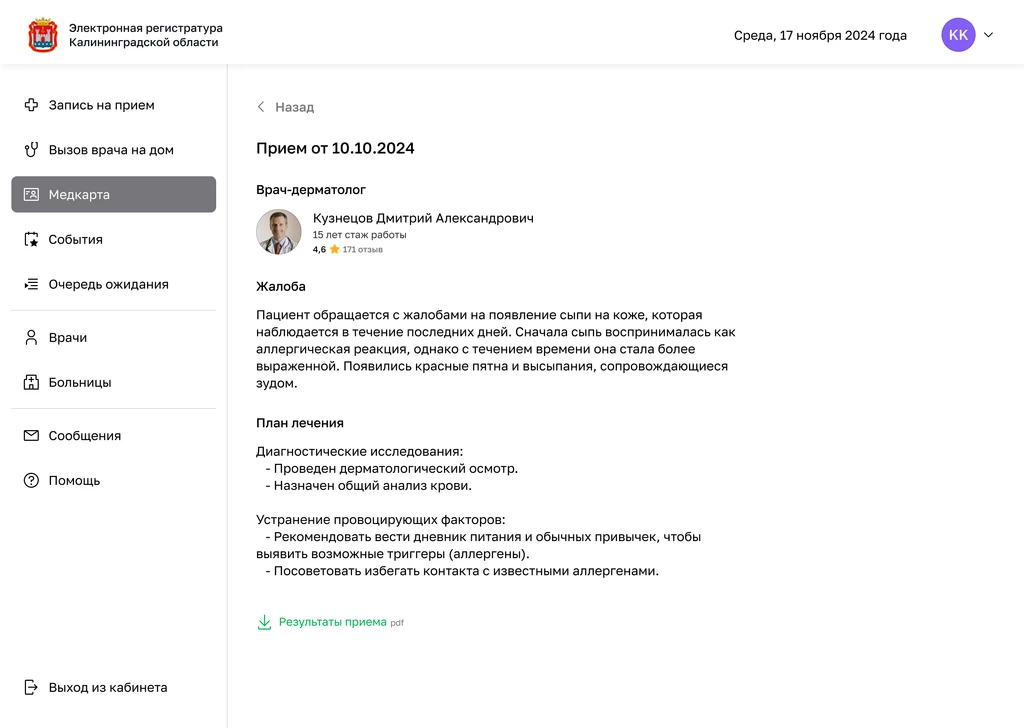Open doctor Кузнецов Дмитрий Александрович profile
Screen dimensions: 1024x728
[423, 218]
